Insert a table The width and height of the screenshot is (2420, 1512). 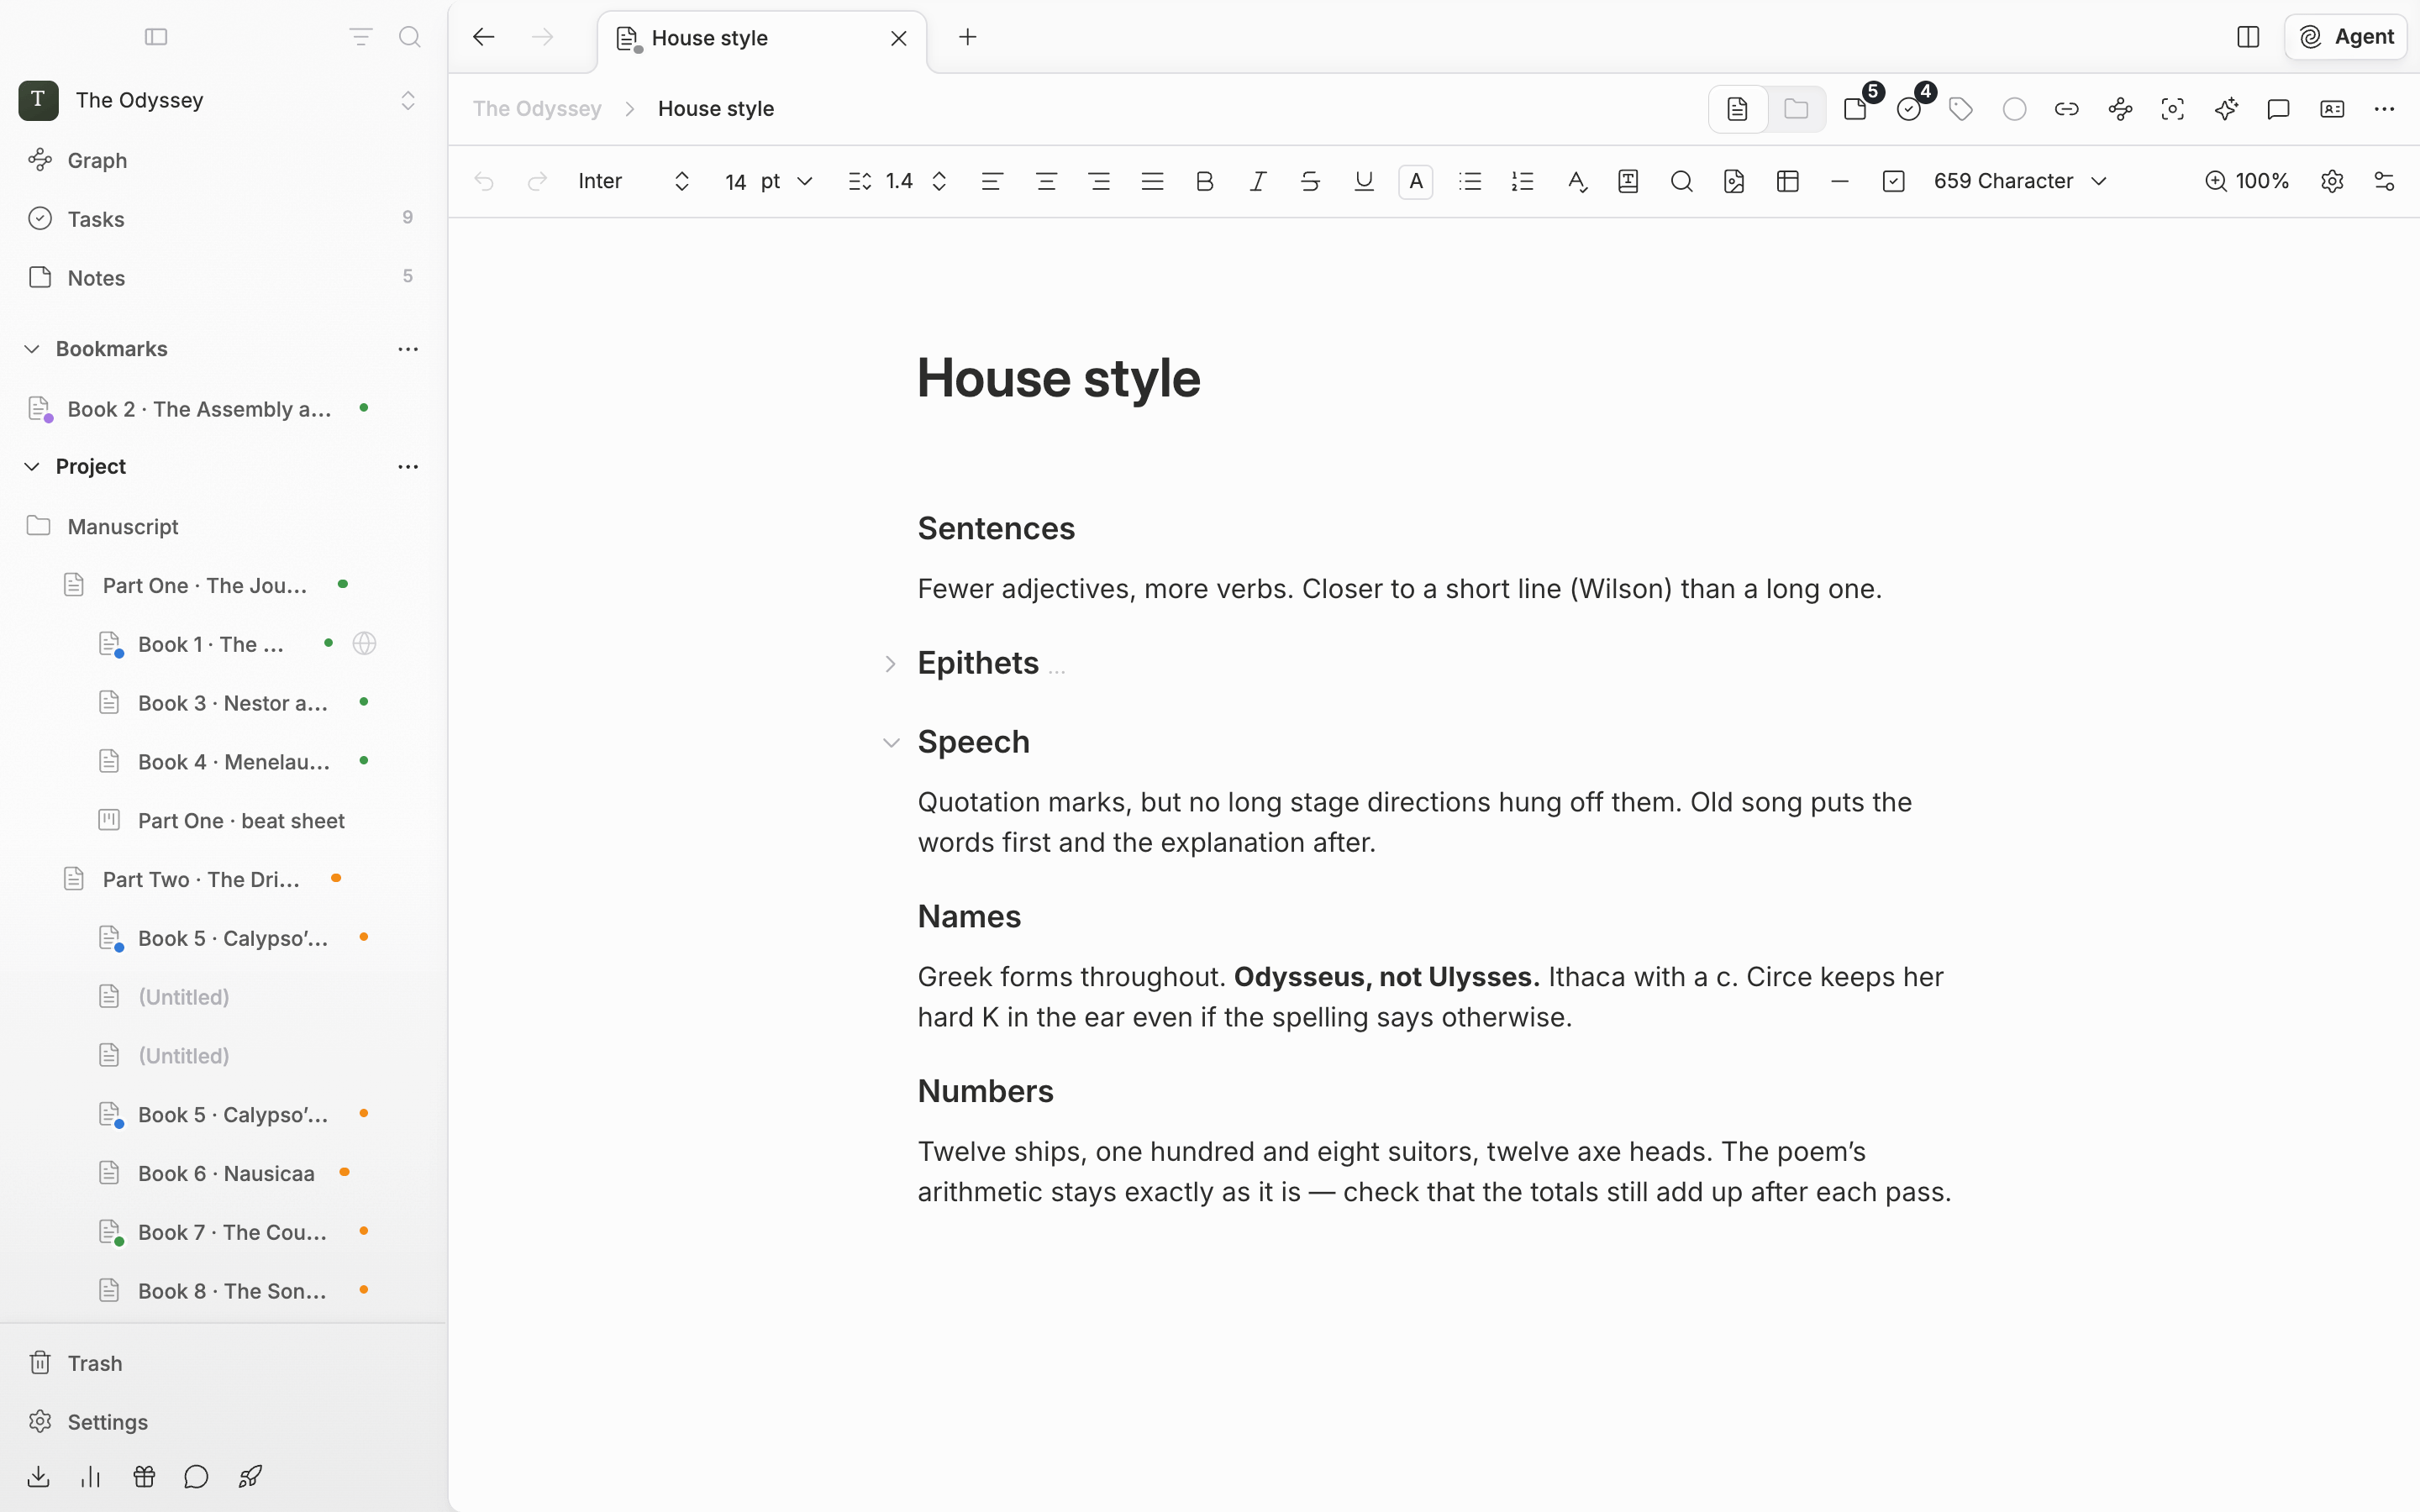(x=1788, y=181)
